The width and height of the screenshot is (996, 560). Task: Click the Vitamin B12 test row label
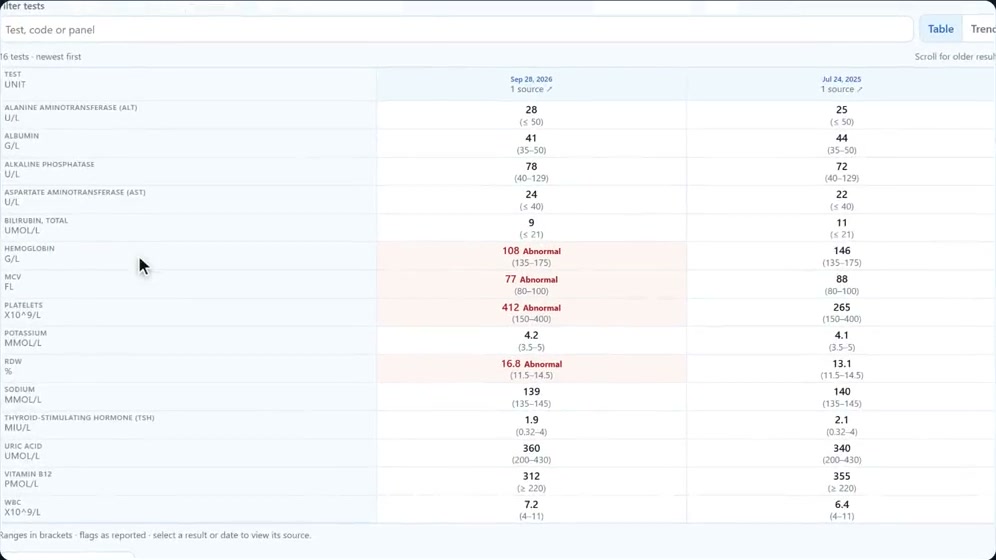28,474
